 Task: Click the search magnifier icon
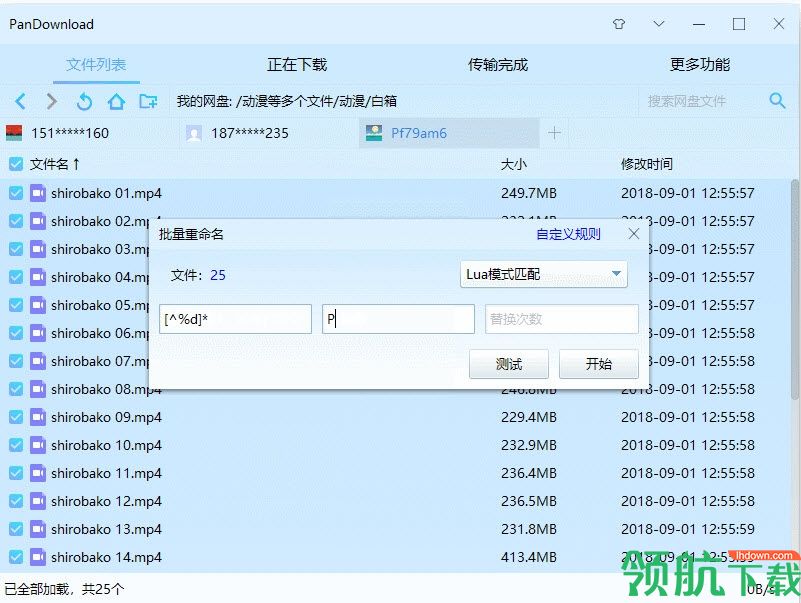(777, 101)
